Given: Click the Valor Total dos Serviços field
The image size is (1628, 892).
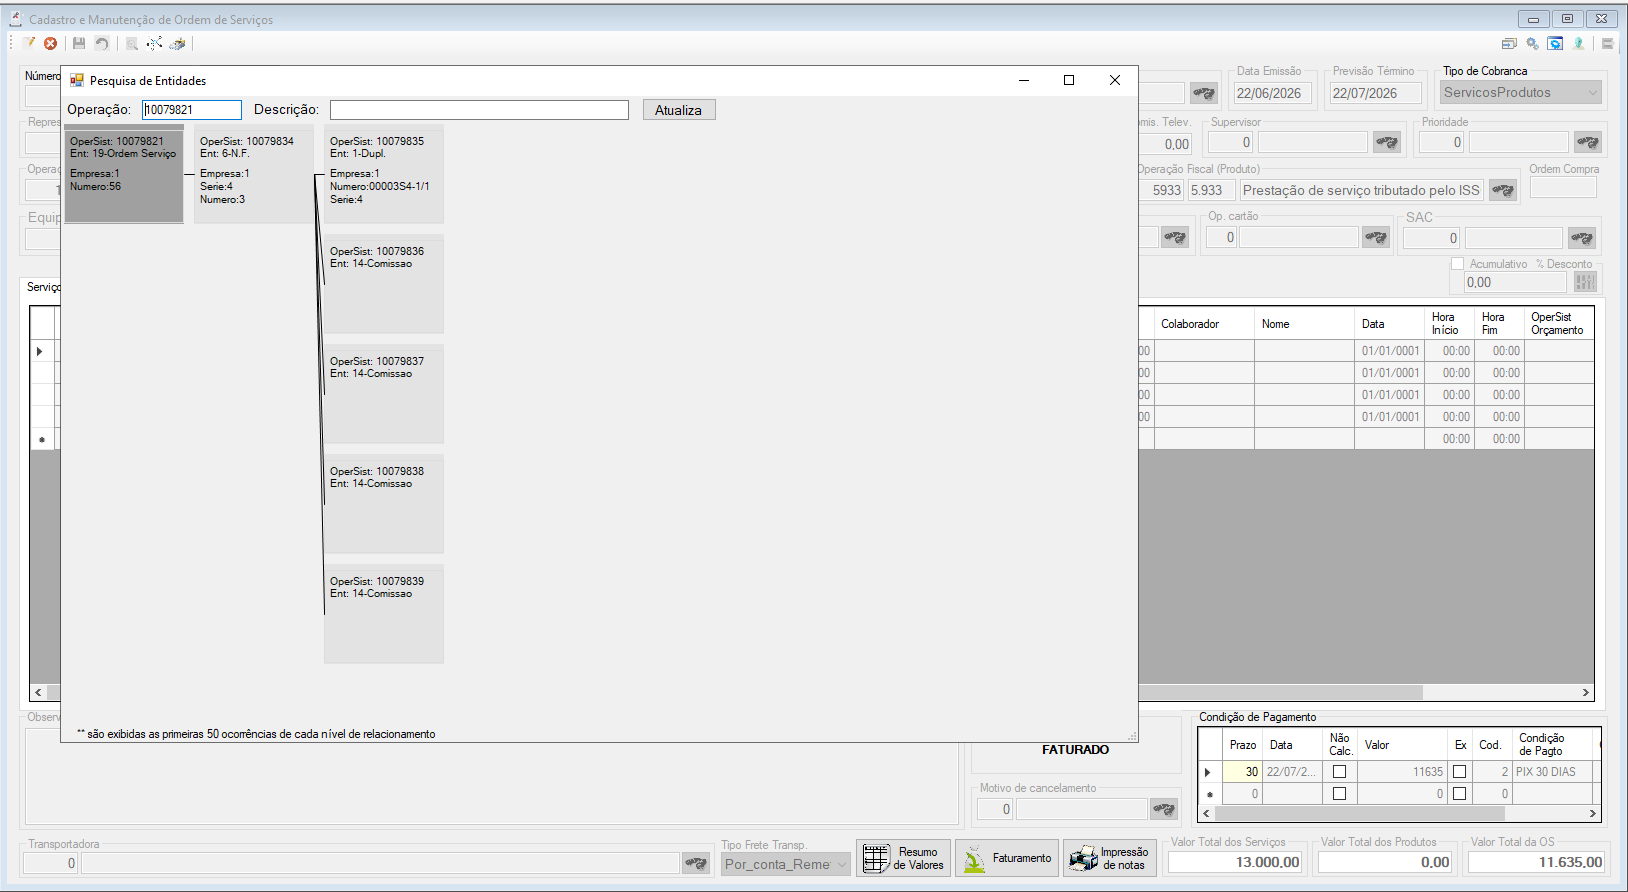Looking at the screenshot, I should [x=1235, y=862].
